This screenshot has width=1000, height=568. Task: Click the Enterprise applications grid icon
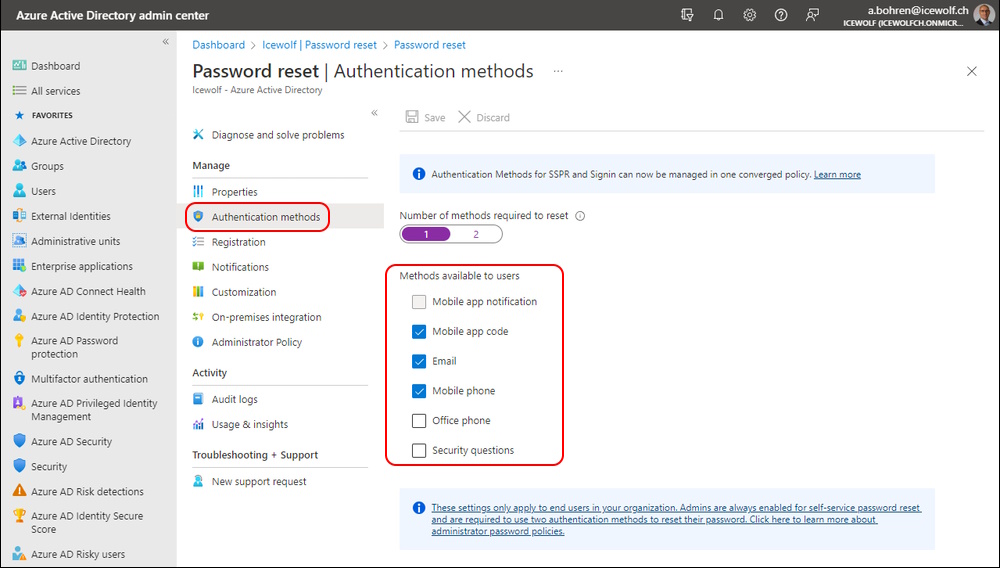[x=20, y=266]
